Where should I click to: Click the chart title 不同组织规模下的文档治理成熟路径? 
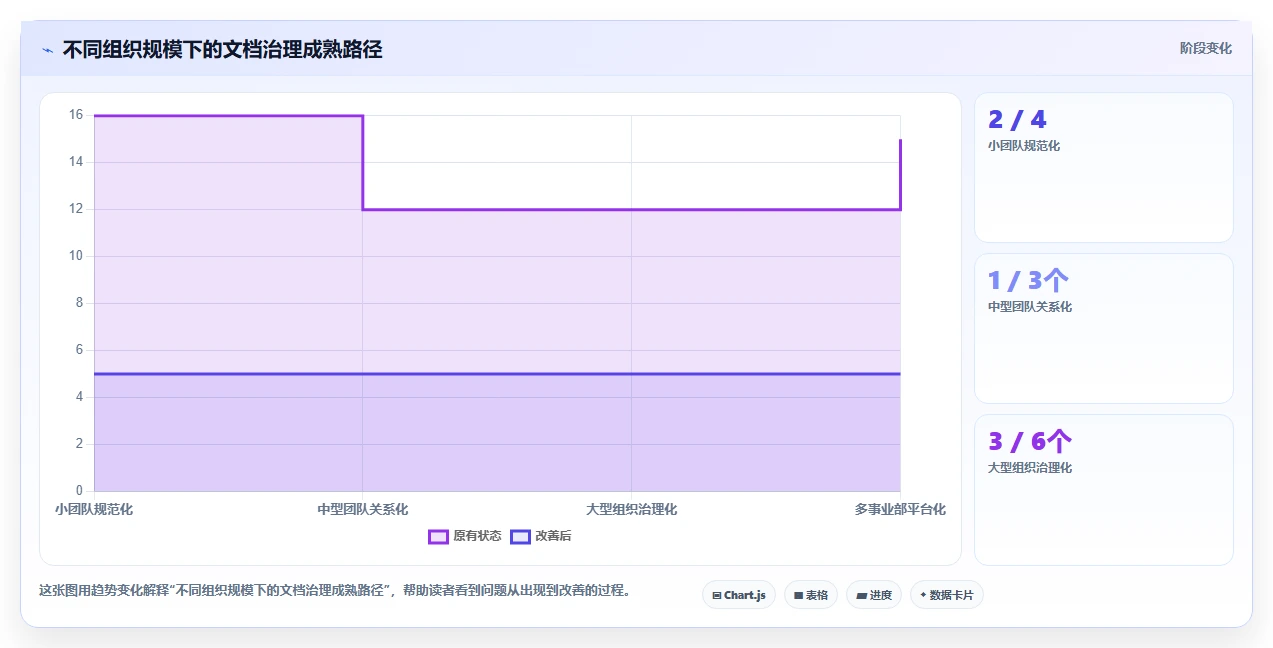(223, 49)
